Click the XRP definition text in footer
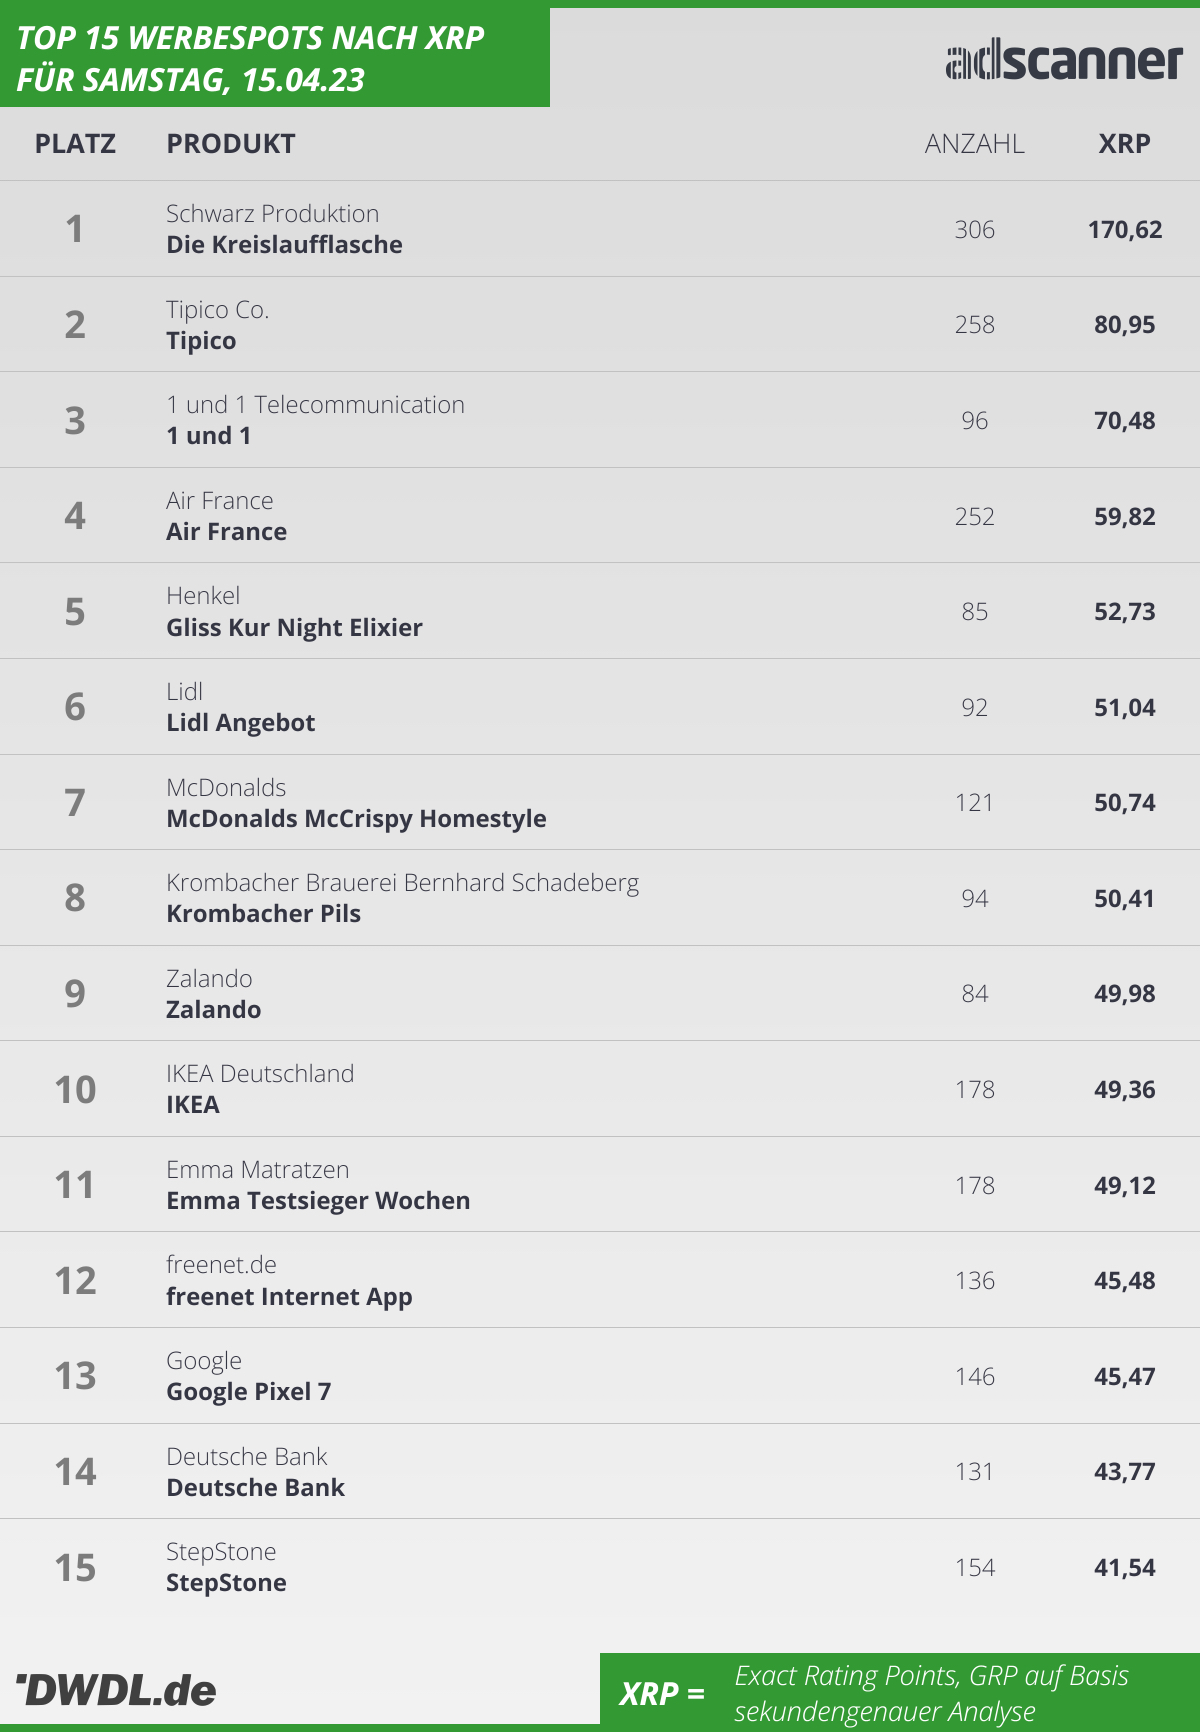Viewport: 1200px width, 1732px height. 931,1693
